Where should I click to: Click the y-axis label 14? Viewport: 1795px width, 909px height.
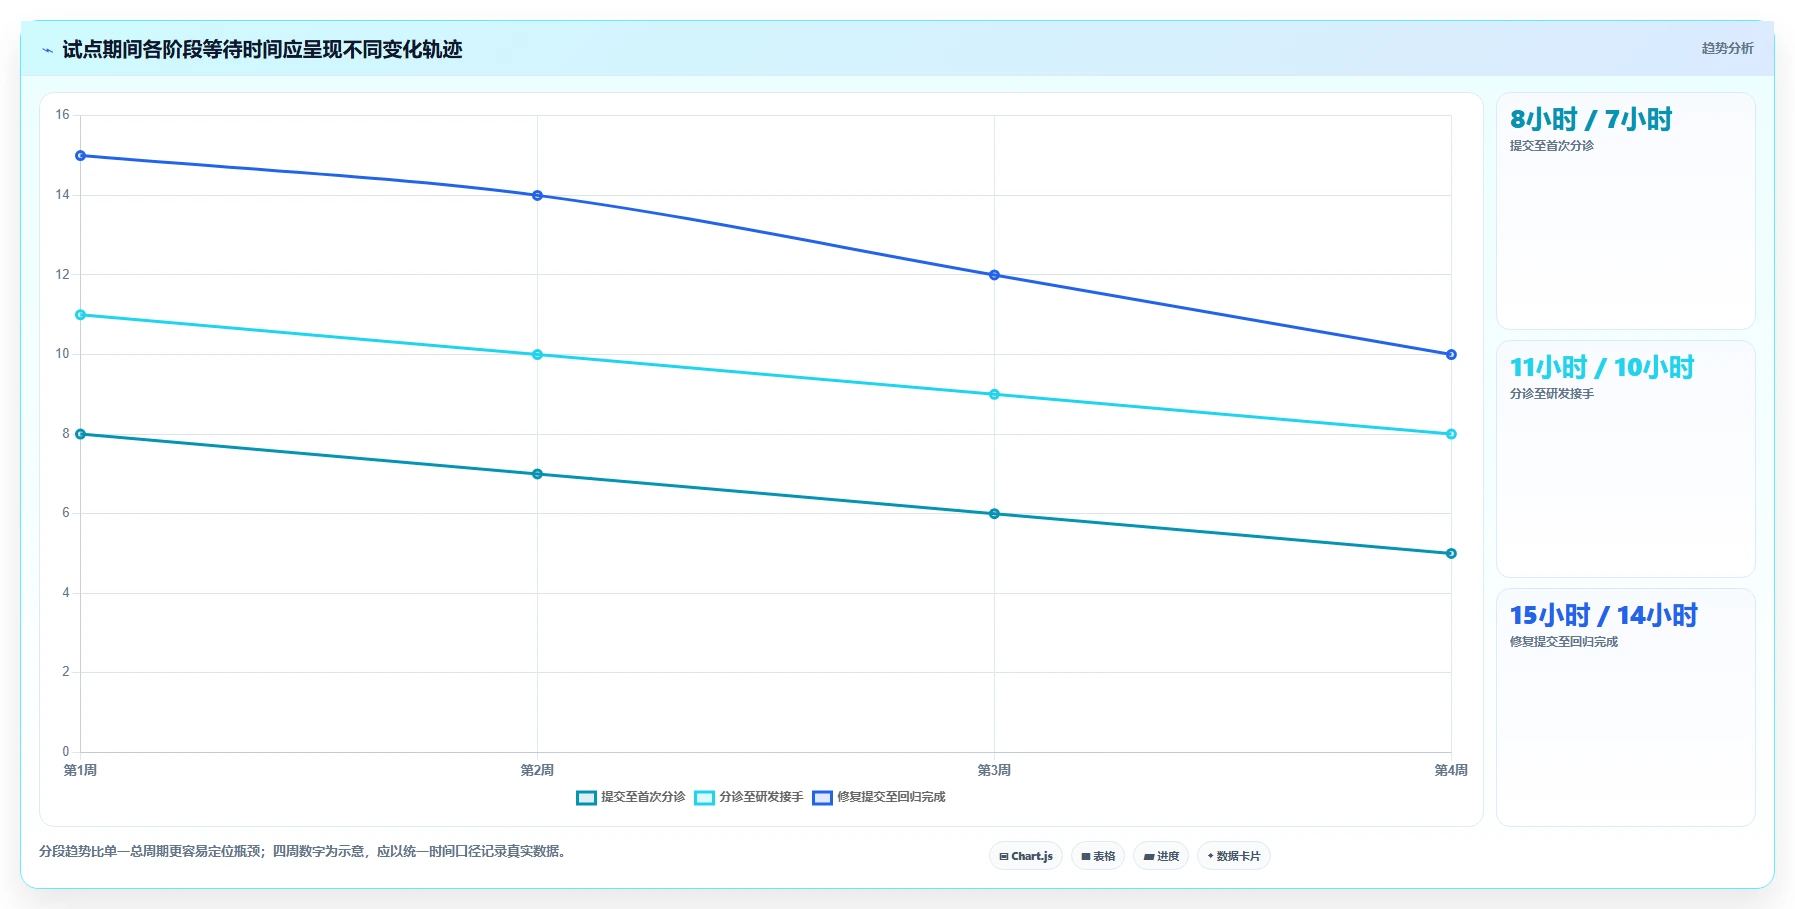point(63,195)
